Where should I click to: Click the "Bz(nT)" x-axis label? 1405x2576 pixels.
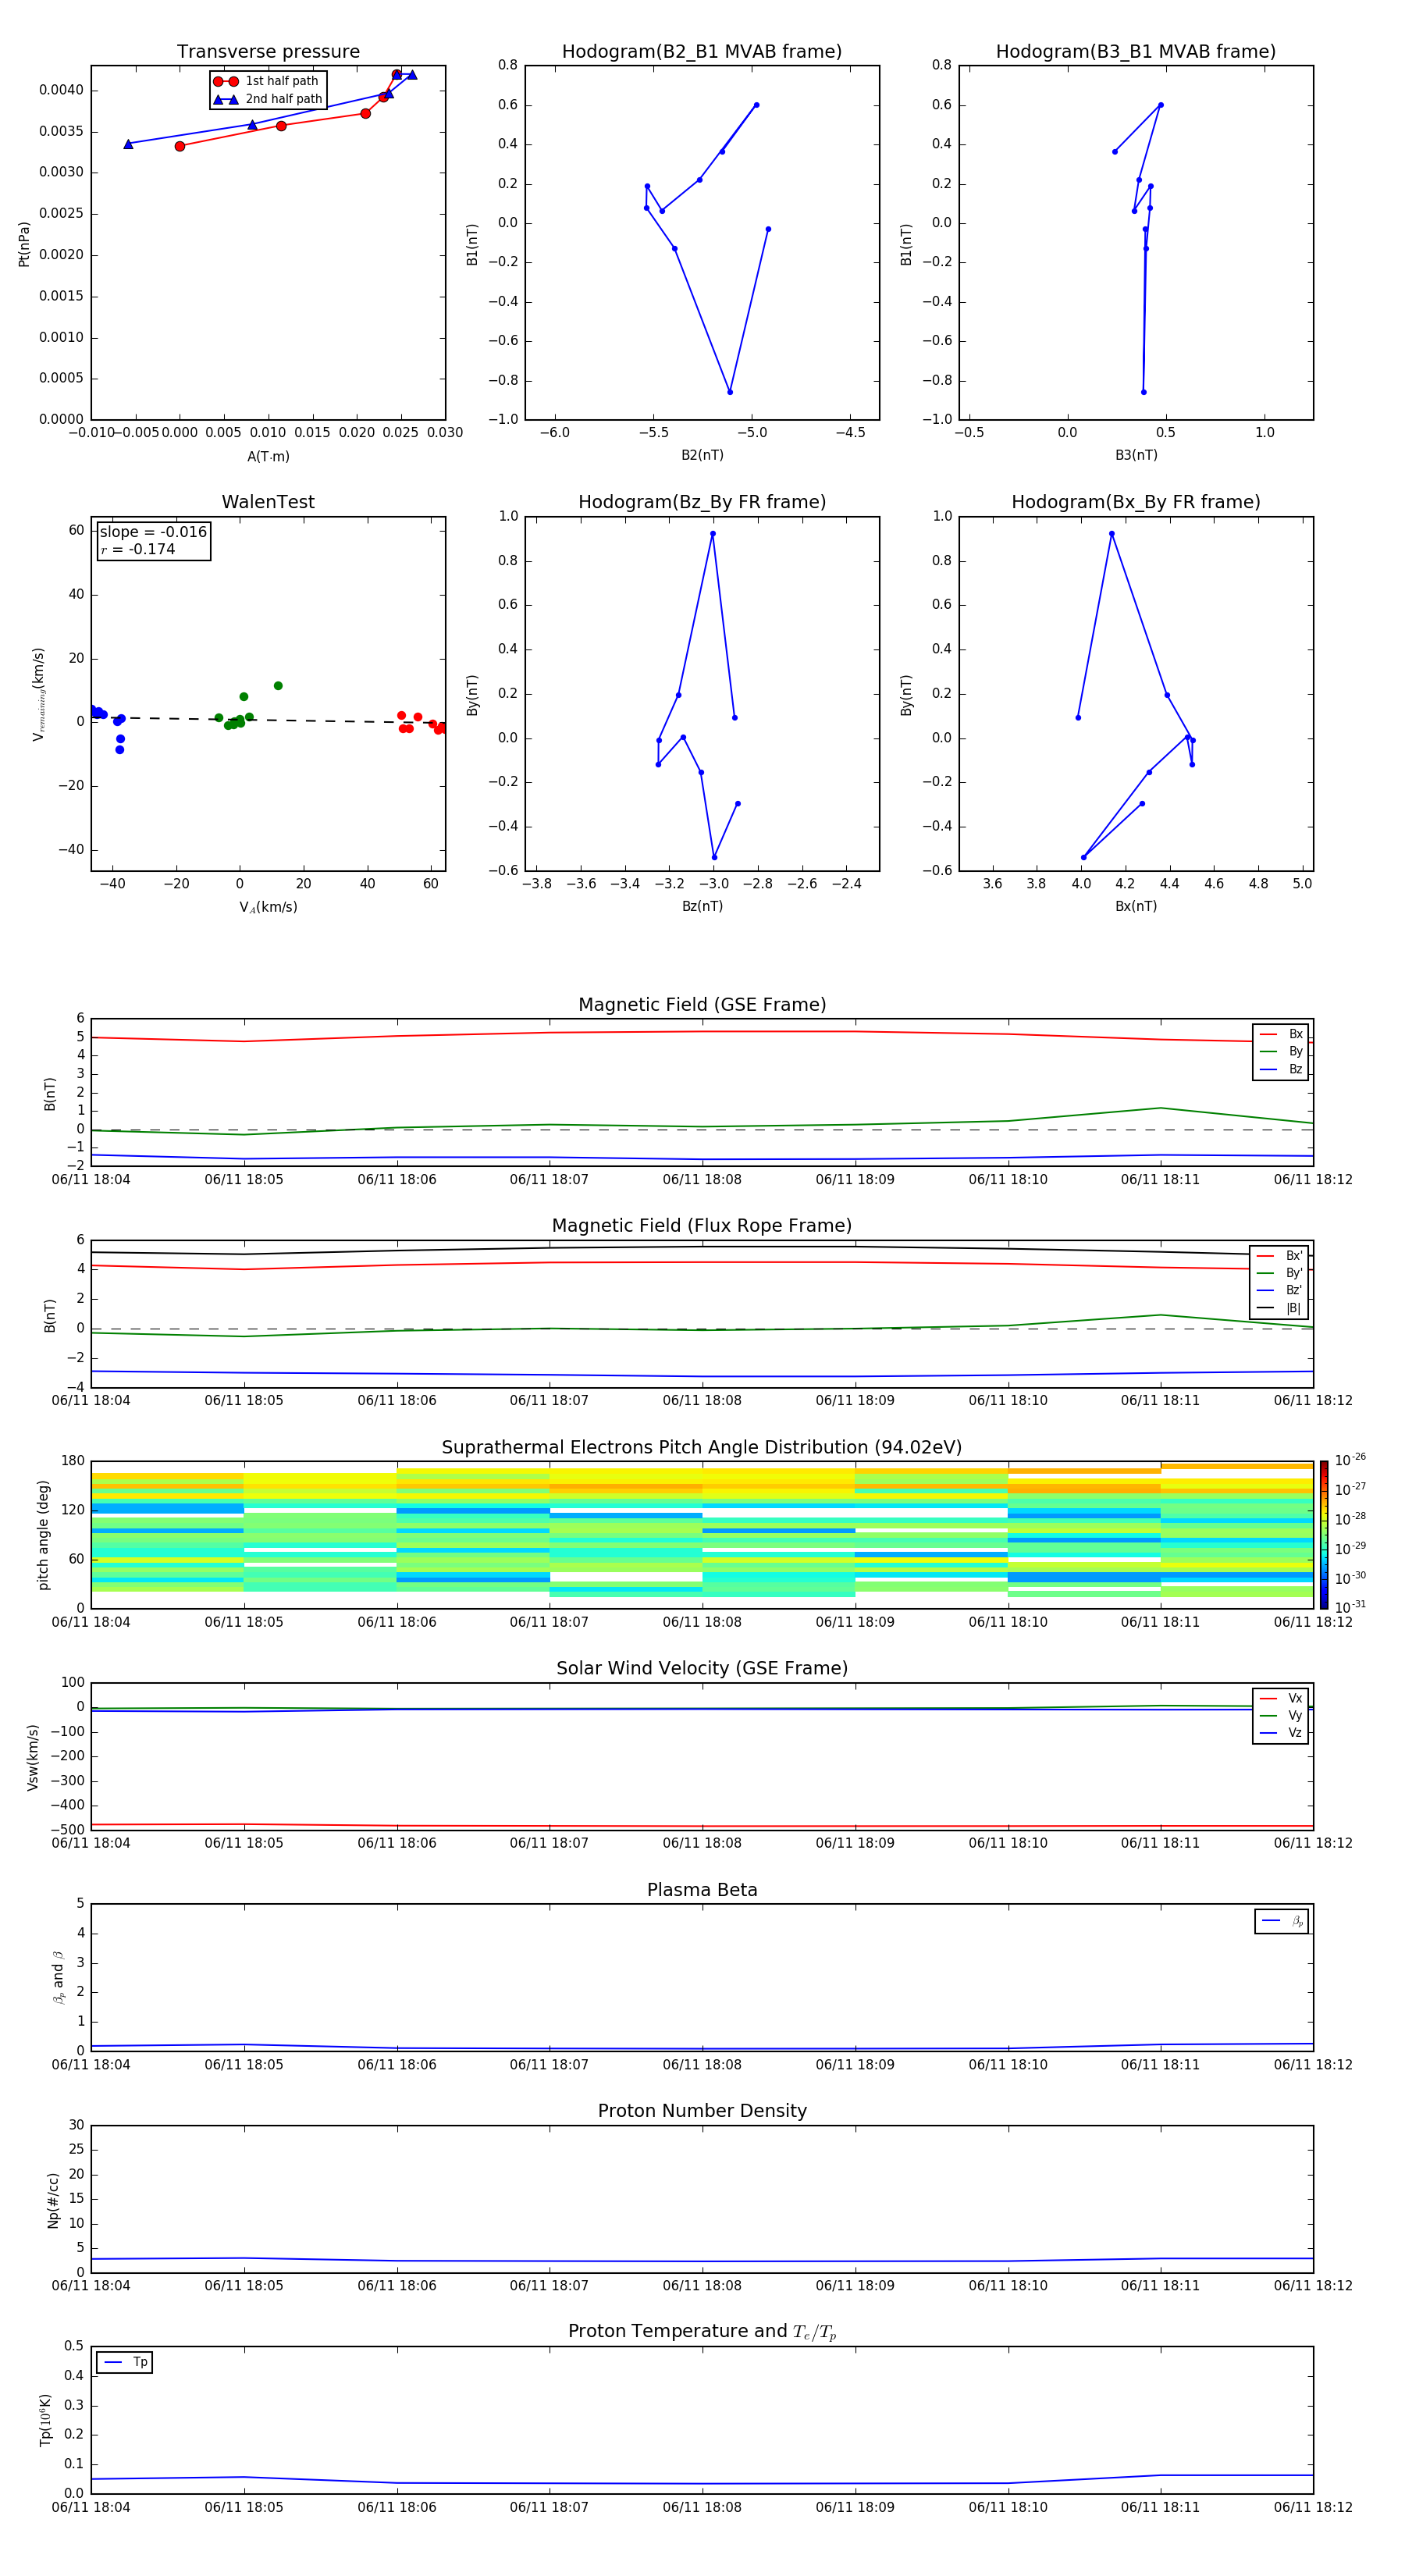click(702, 906)
